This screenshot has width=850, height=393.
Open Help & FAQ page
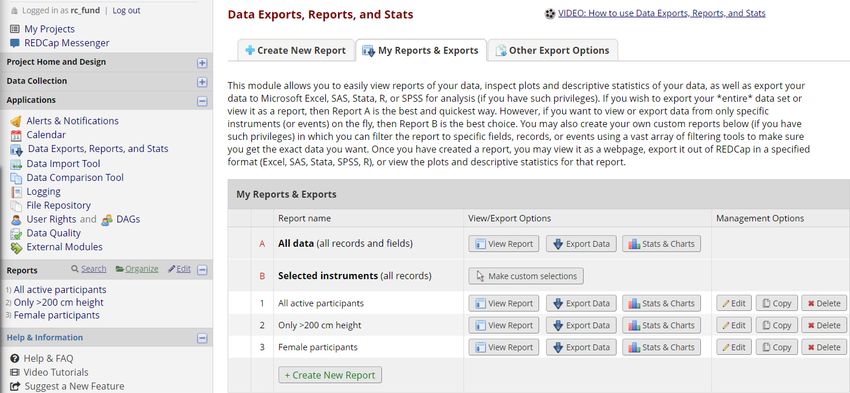(48, 358)
